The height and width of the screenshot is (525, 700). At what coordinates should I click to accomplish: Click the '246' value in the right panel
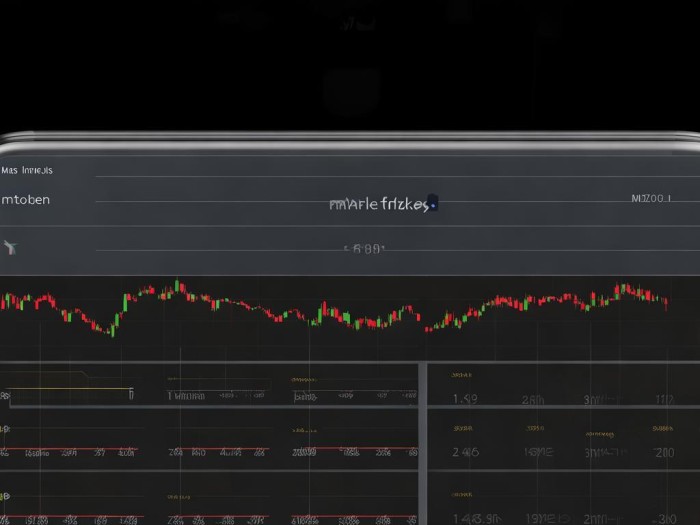click(465, 452)
